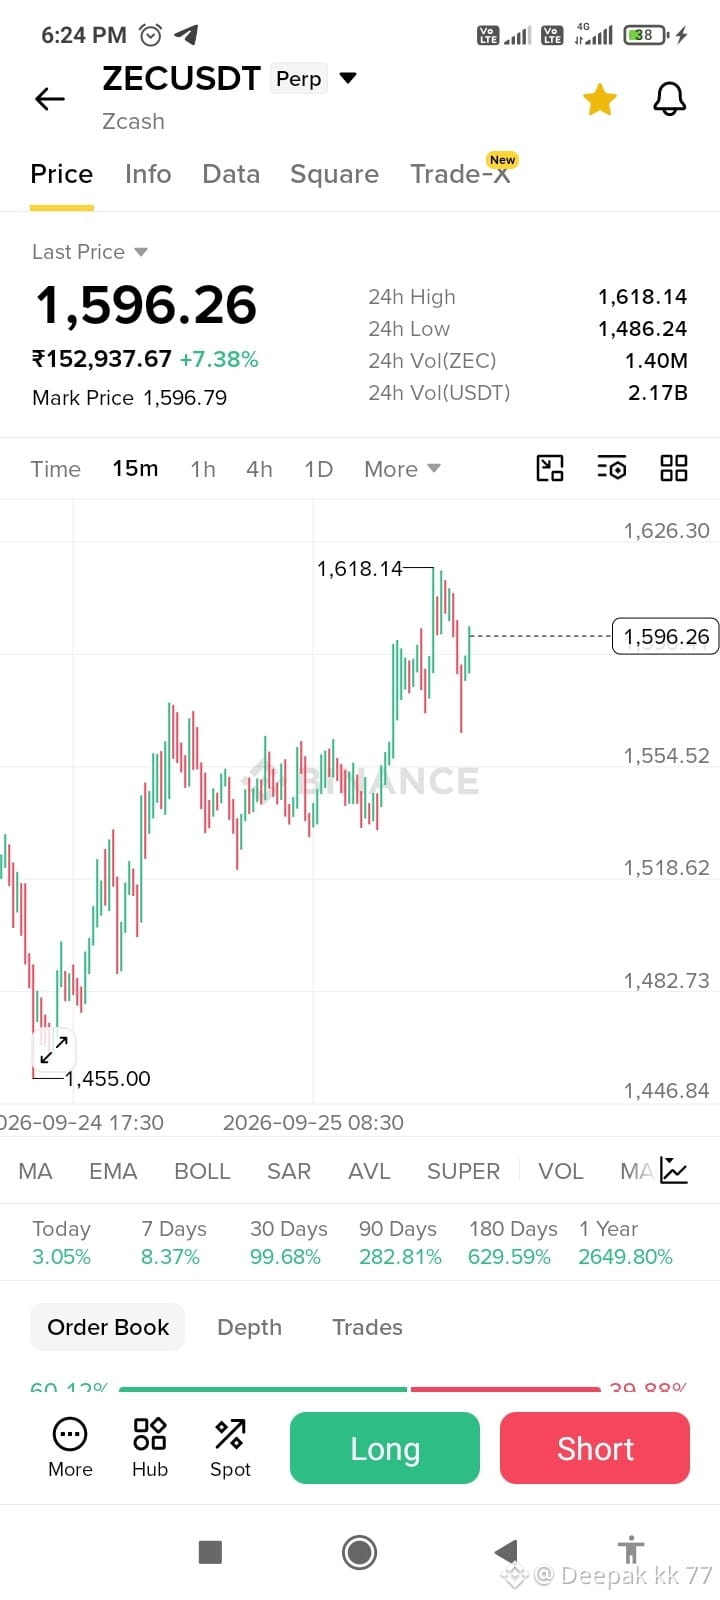
Task: Toggle the yellow favorite star
Action: 600,99
